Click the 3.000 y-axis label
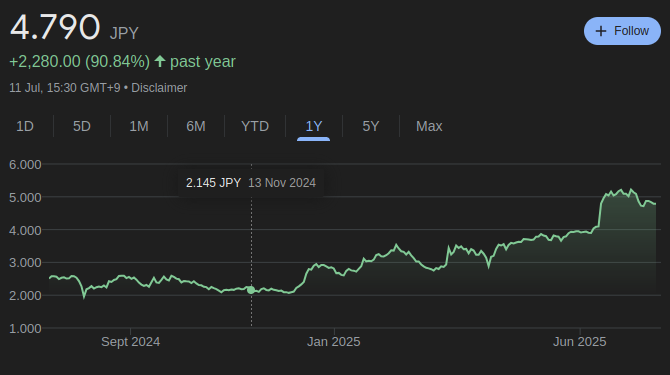 click(25, 263)
